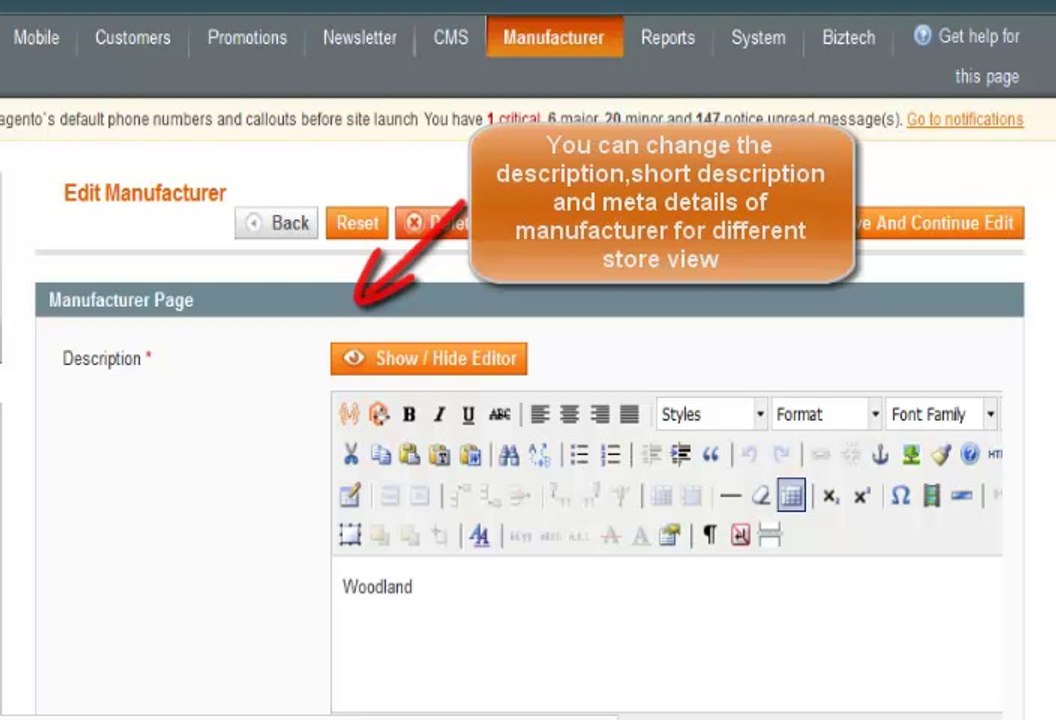
Task: Open the Styles dropdown
Action: click(x=713, y=414)
